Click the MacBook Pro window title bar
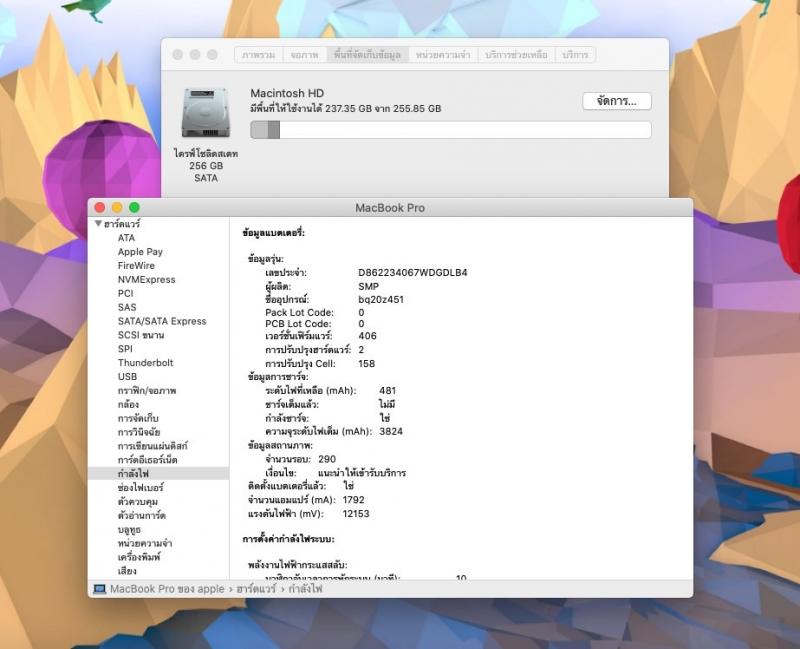 390,208
